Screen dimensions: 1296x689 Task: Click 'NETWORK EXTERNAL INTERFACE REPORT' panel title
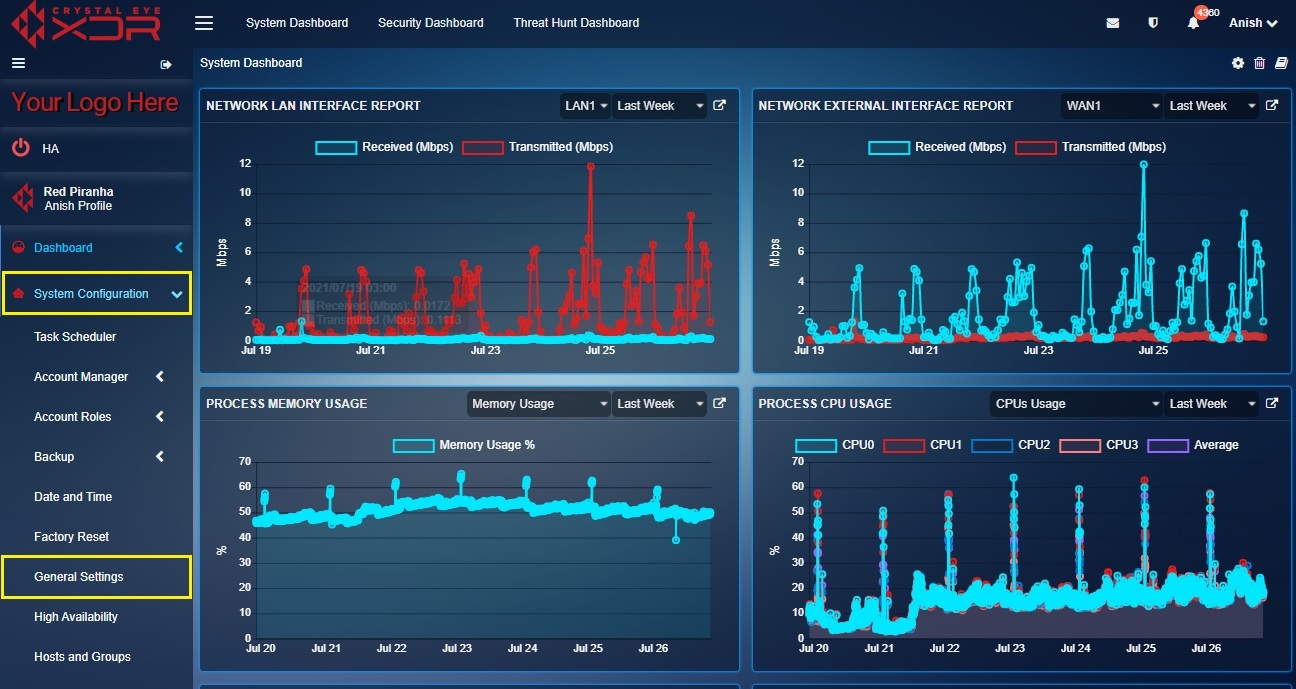pyautogui.click(x=886, y=106)
